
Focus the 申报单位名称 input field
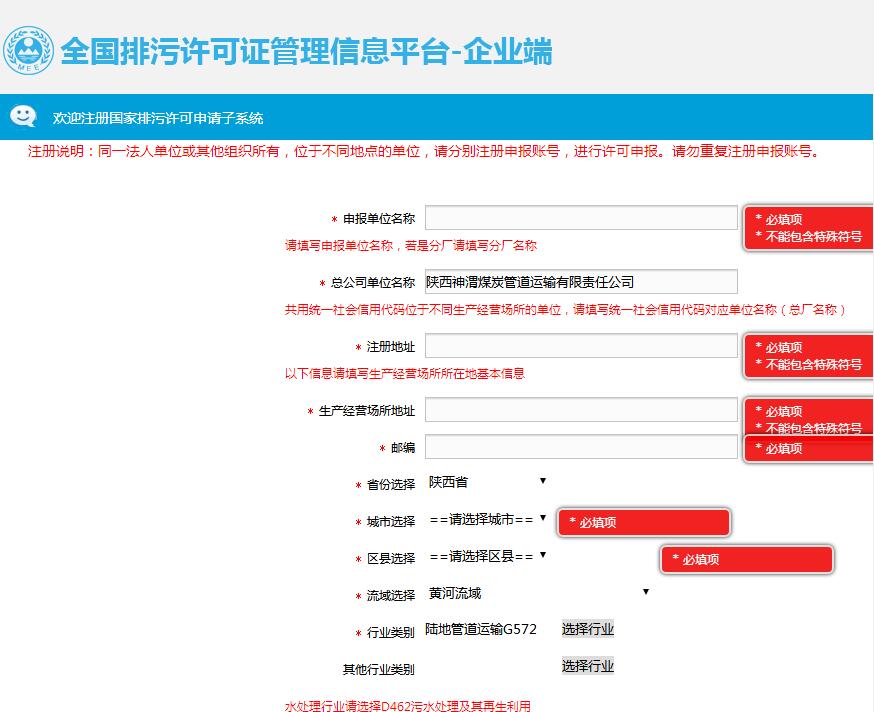coord(581,218)
